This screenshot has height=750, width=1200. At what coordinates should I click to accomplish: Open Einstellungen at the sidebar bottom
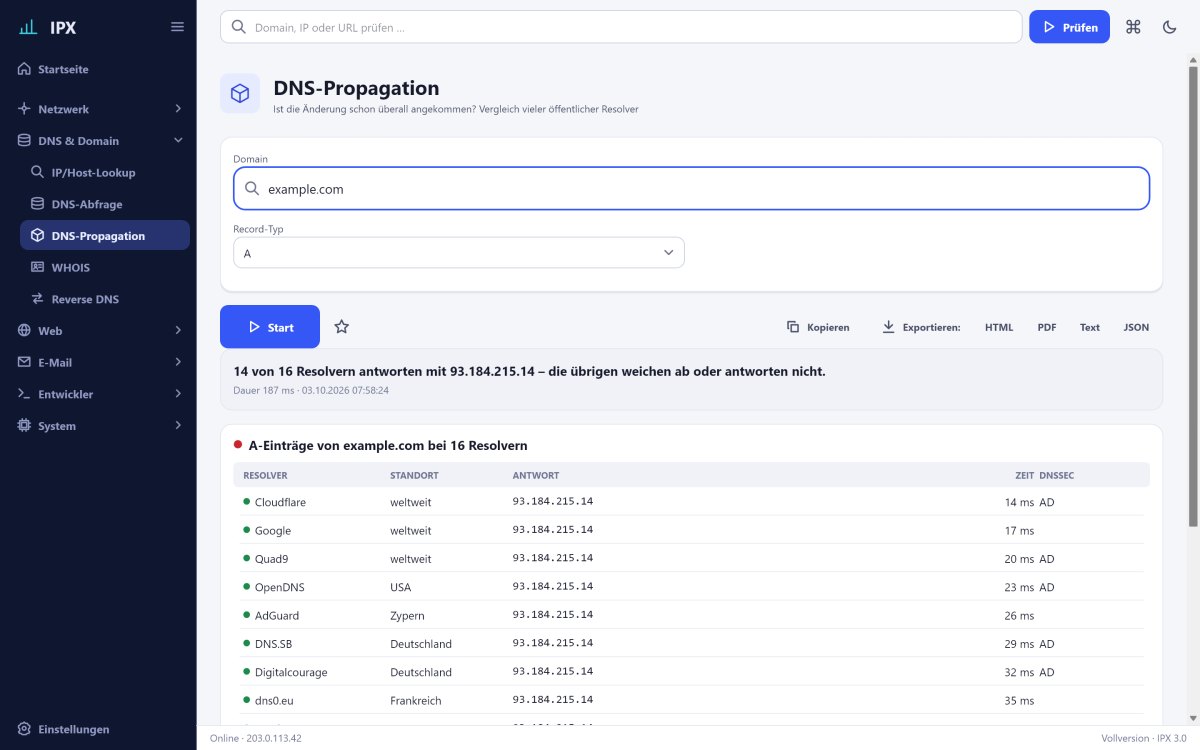[x=98, y=729]
